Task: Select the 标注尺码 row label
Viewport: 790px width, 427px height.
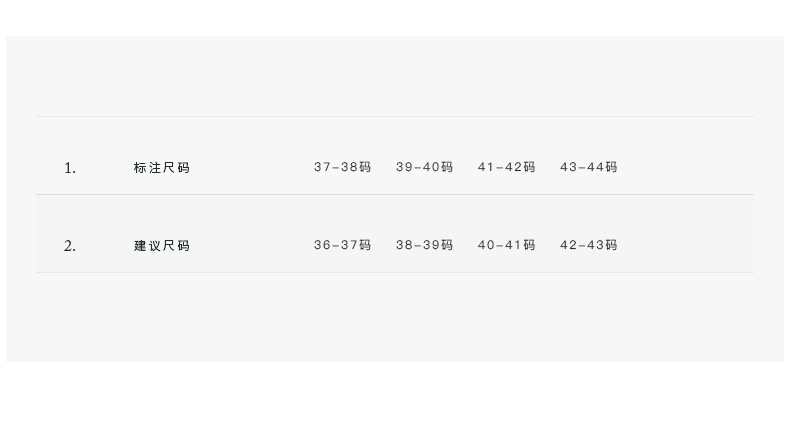Action: [x=161, y=168]
